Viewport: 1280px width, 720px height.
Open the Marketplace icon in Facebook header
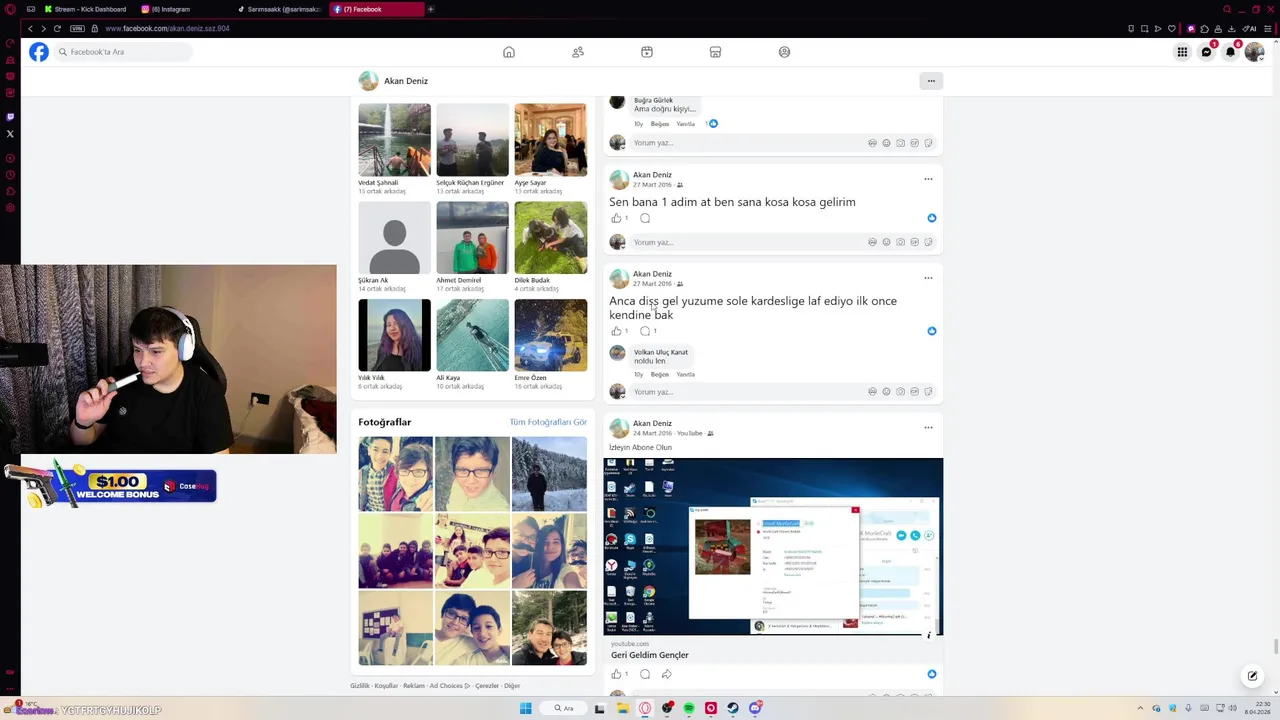pyautogui.click(x=715, y=52)
